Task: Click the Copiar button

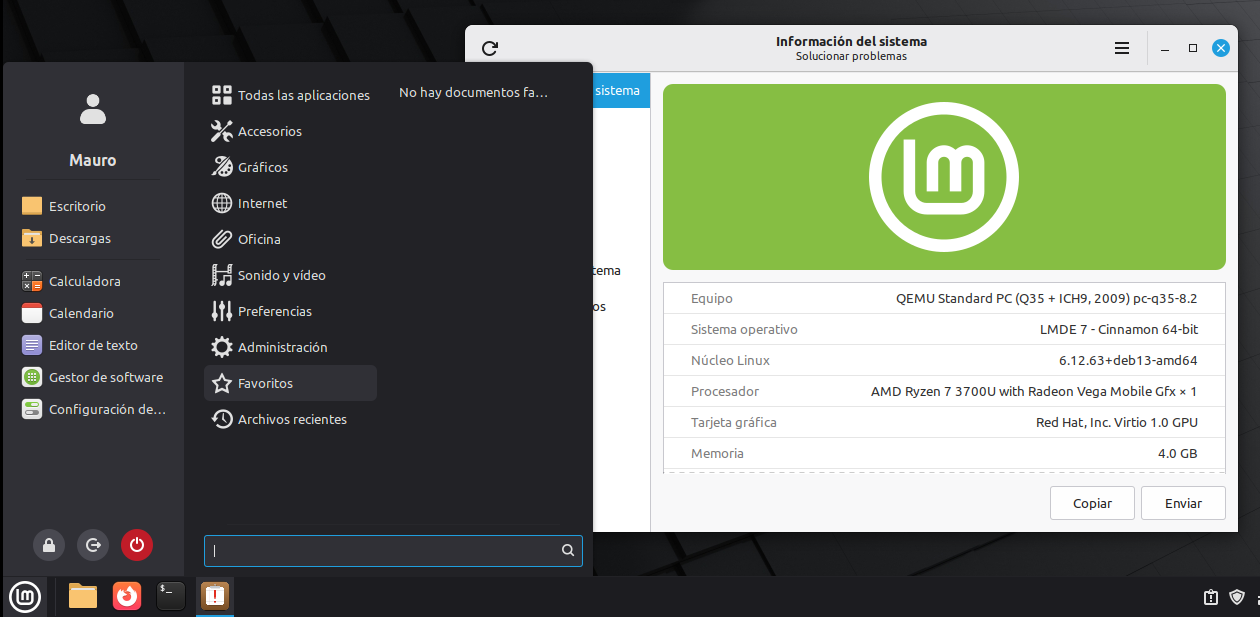Action: [x=1092, y=503]
